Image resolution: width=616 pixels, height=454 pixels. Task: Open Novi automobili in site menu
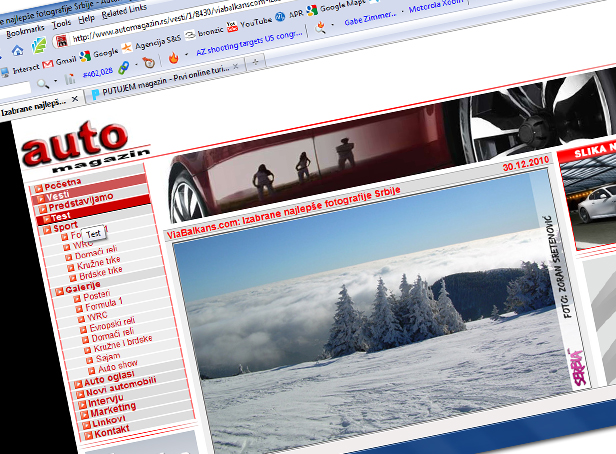coord(121,386)
